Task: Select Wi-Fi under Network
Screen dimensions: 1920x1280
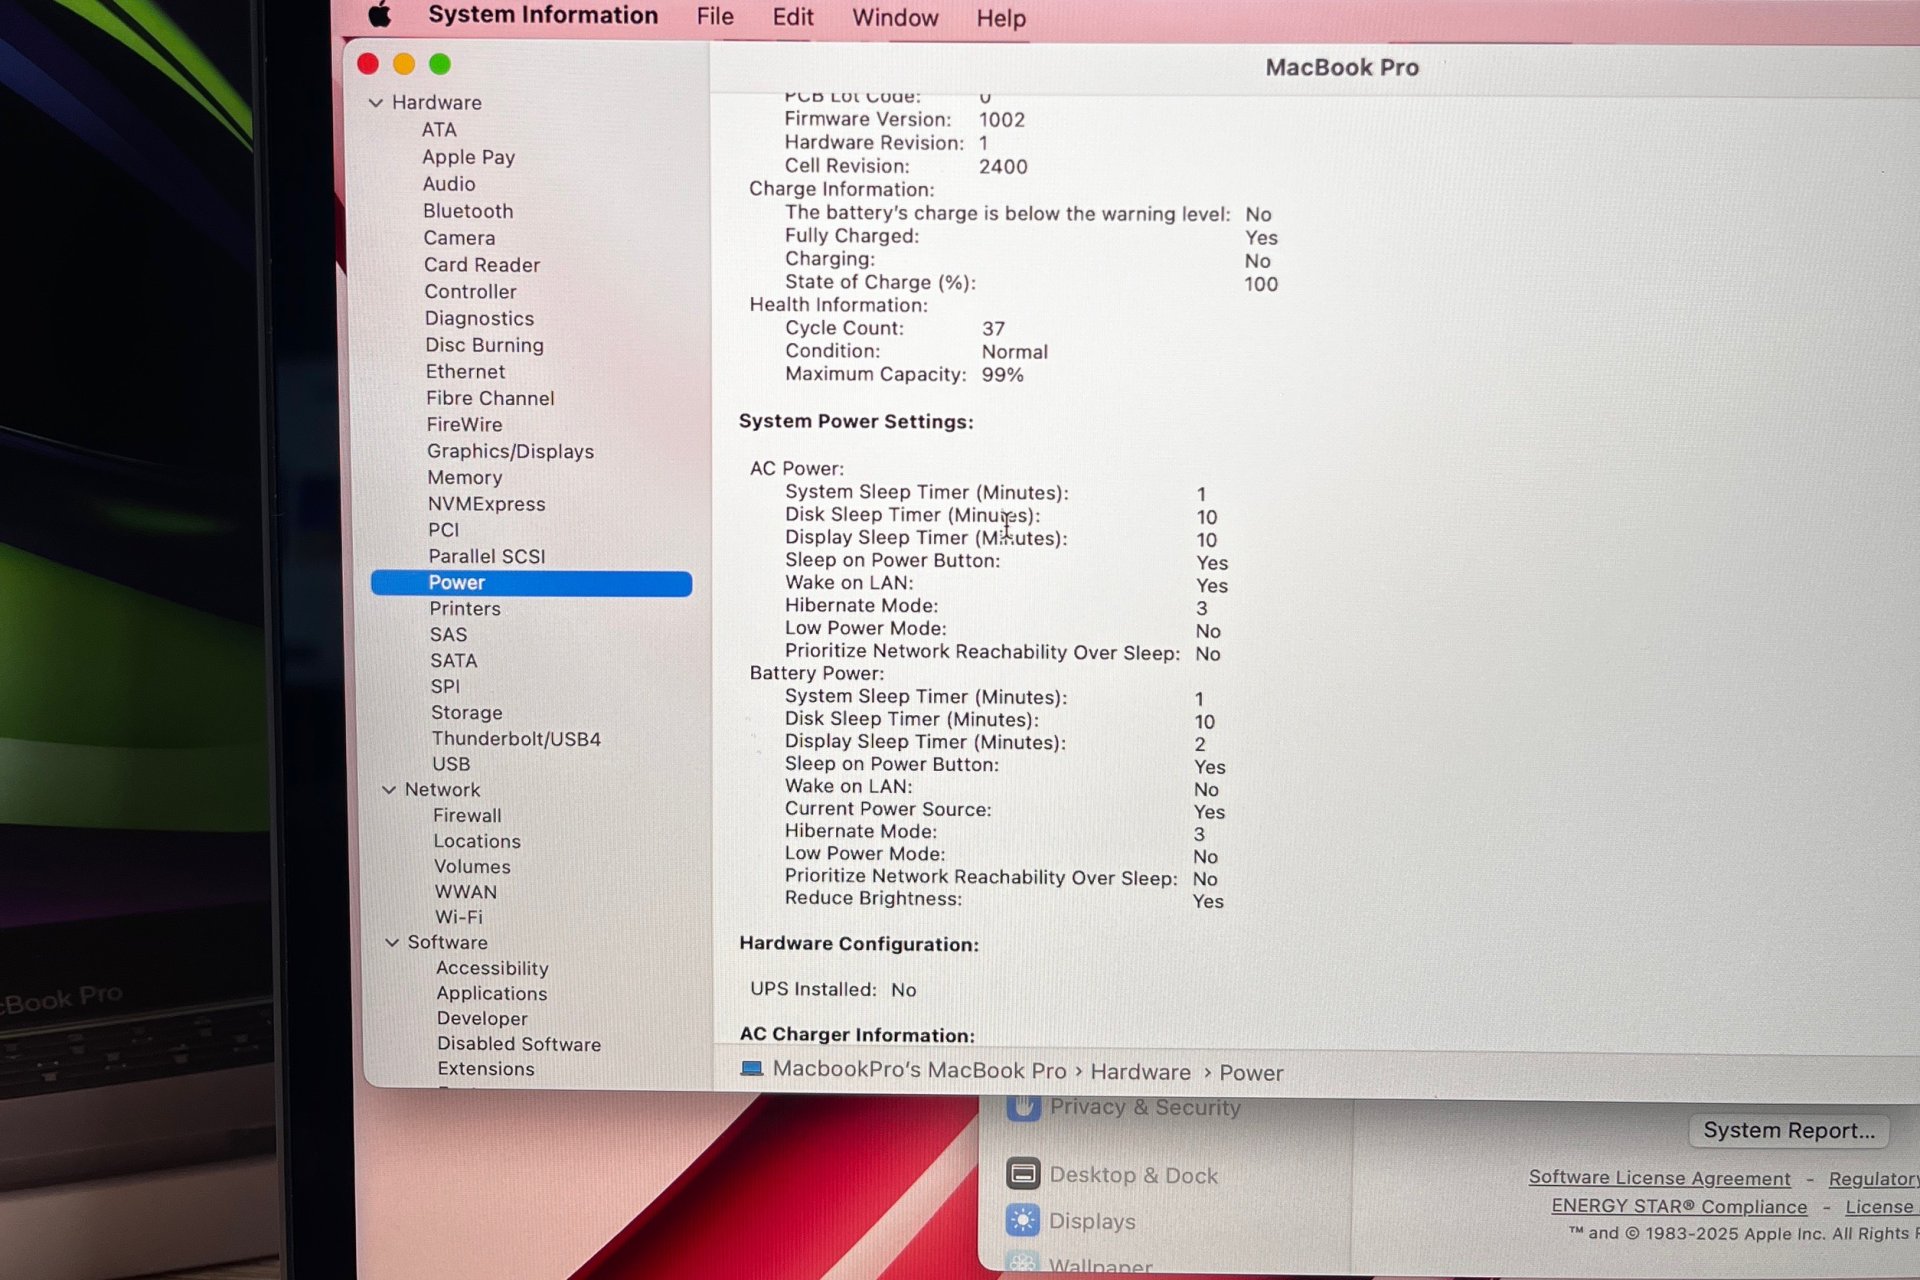Action: click(459, 917)
